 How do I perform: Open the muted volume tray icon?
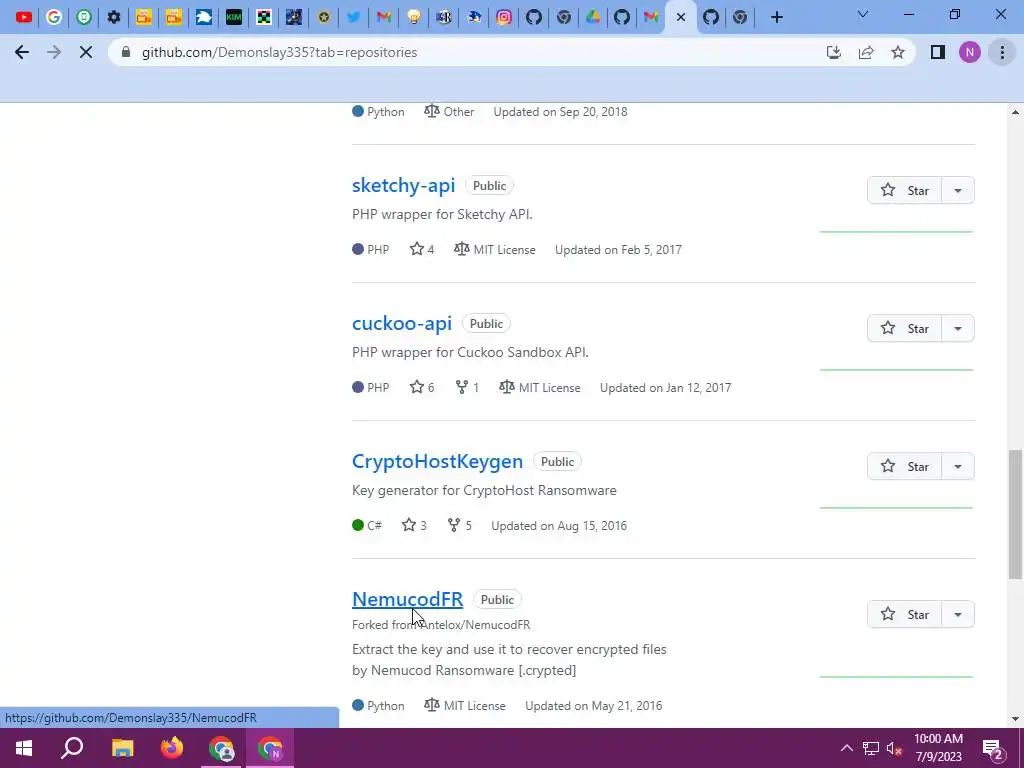pyautogui.click(x=894, y=748)
